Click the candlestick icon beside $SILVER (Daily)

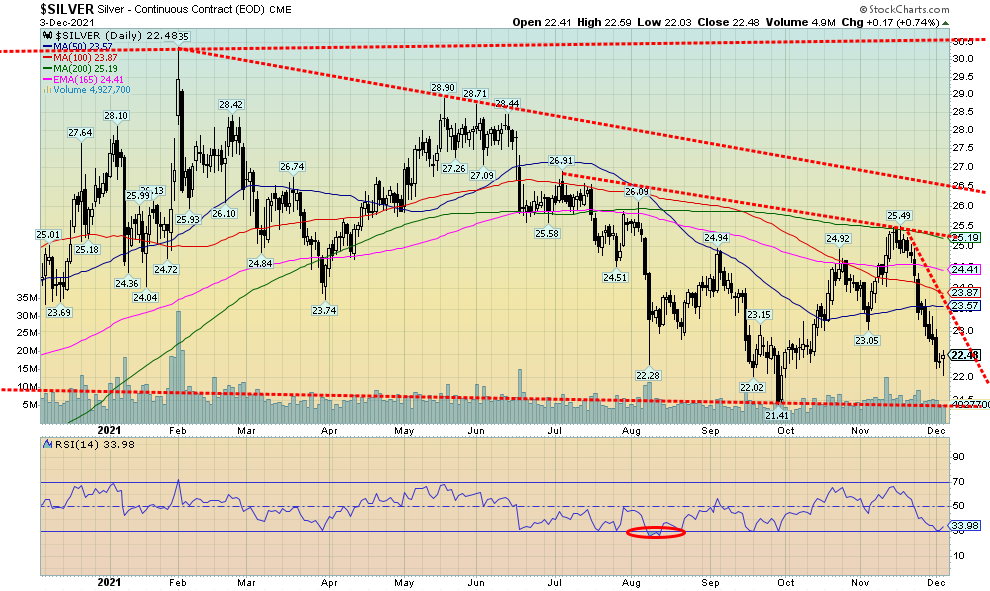pos(46,36)
